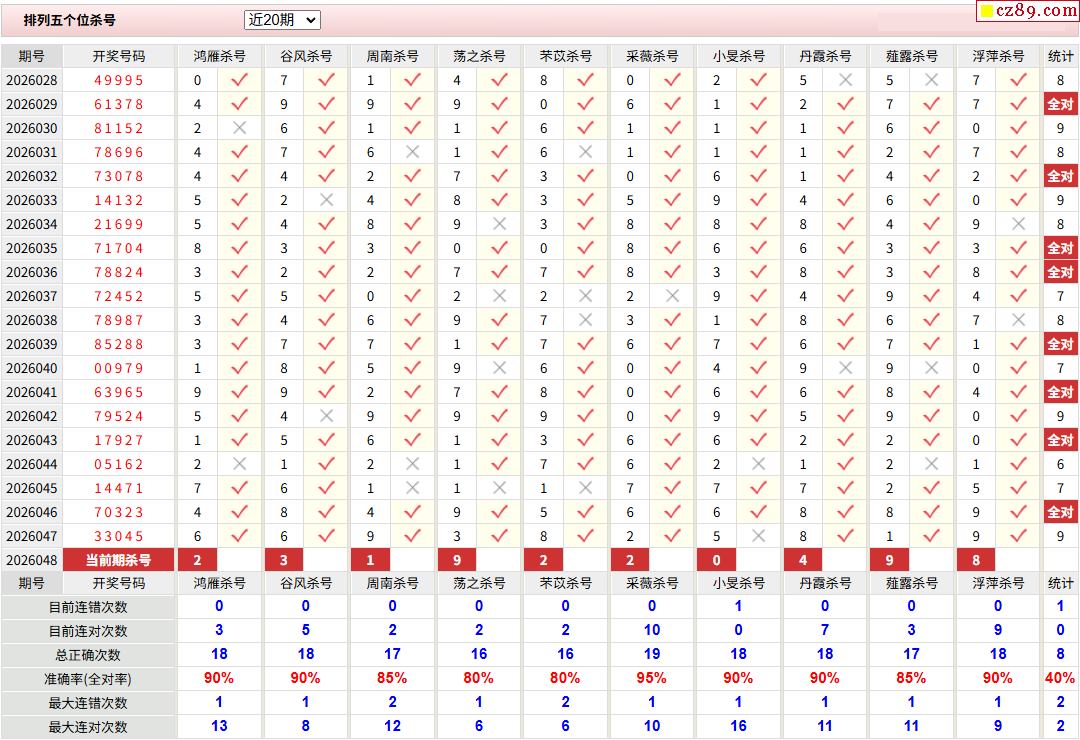The height and width of the screenshot is (740, 1080).
Task: Click the red 浮萍 prediction cell showing 8
Action: point(977,560)
